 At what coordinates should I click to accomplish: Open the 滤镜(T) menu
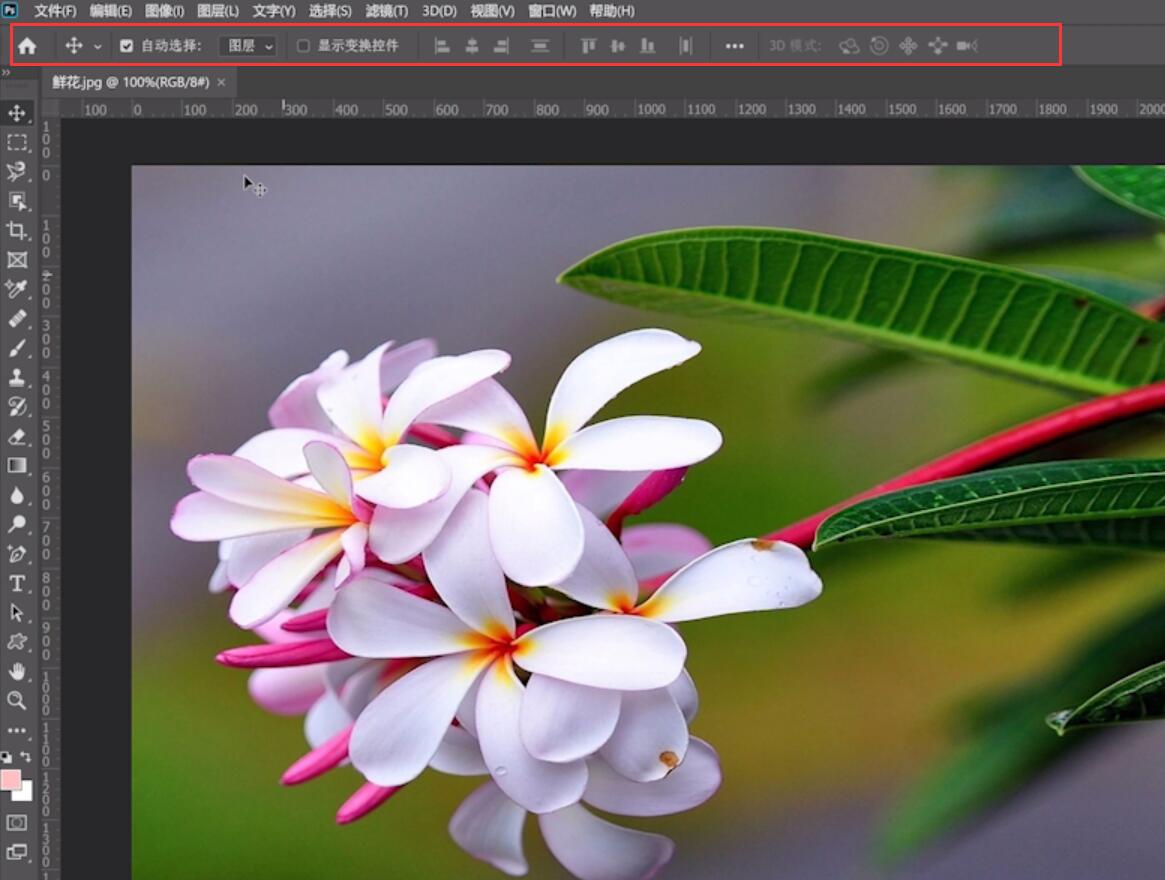tap(386, 11)
